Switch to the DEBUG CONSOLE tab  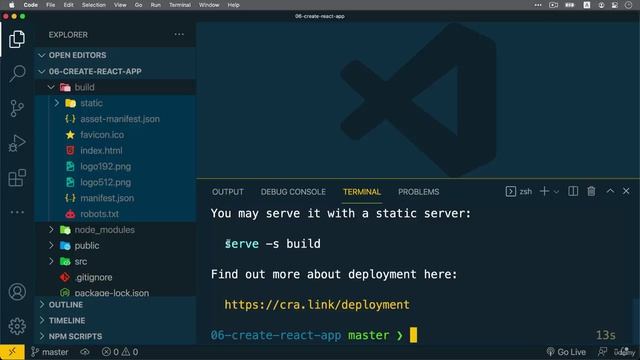(x=293, y=192)
